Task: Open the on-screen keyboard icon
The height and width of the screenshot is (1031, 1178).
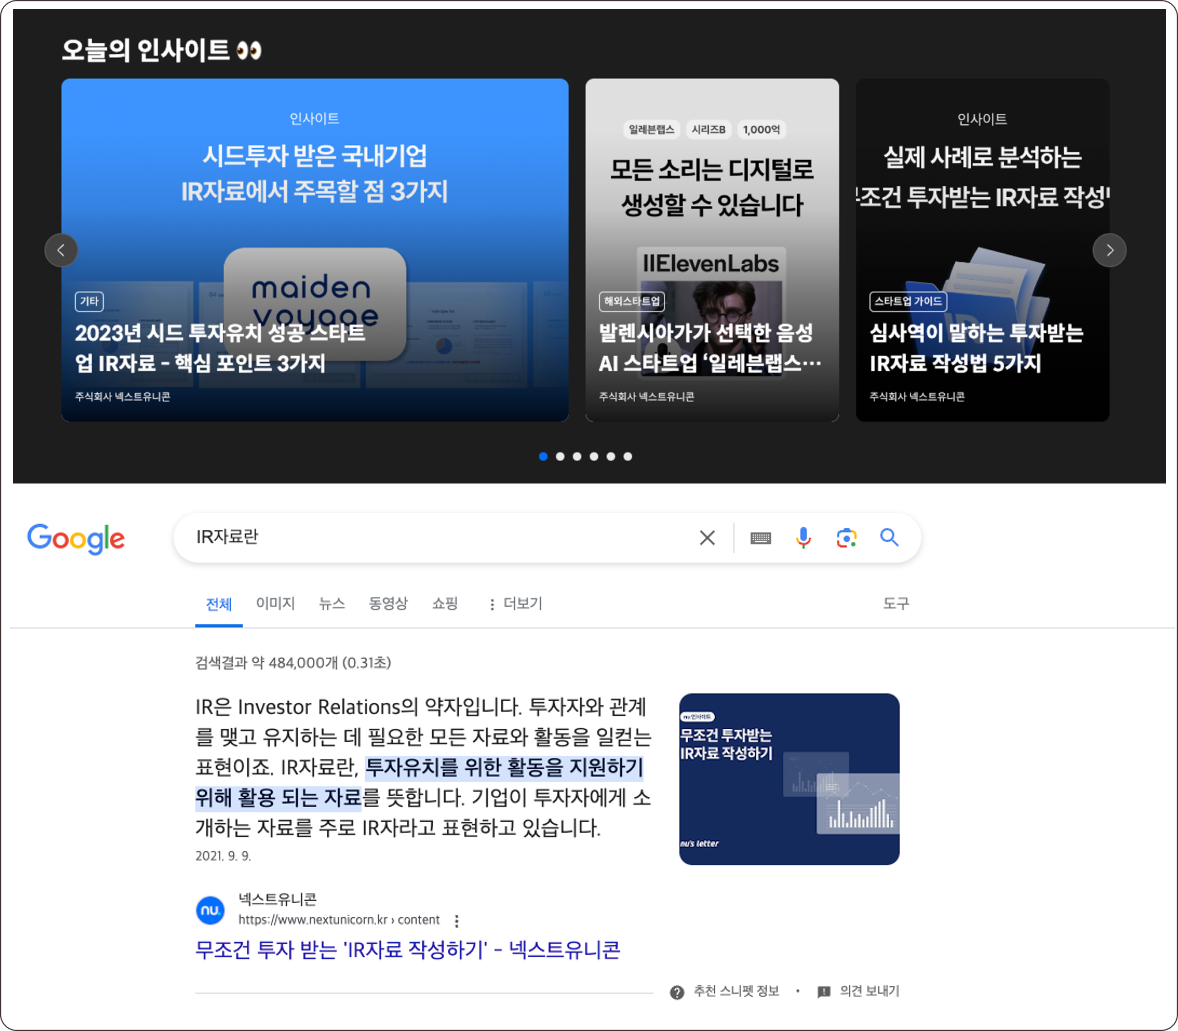Action: click(760, 537)
